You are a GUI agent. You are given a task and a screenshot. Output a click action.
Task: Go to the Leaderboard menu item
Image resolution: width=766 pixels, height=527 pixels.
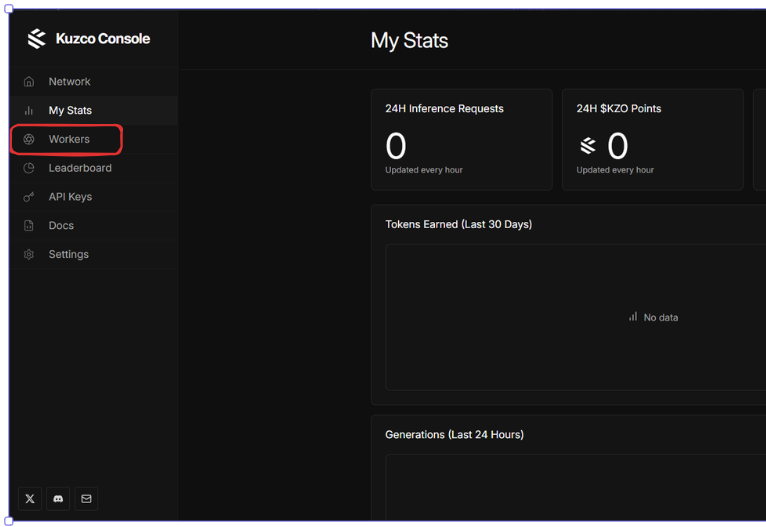[x=80, y=168]
